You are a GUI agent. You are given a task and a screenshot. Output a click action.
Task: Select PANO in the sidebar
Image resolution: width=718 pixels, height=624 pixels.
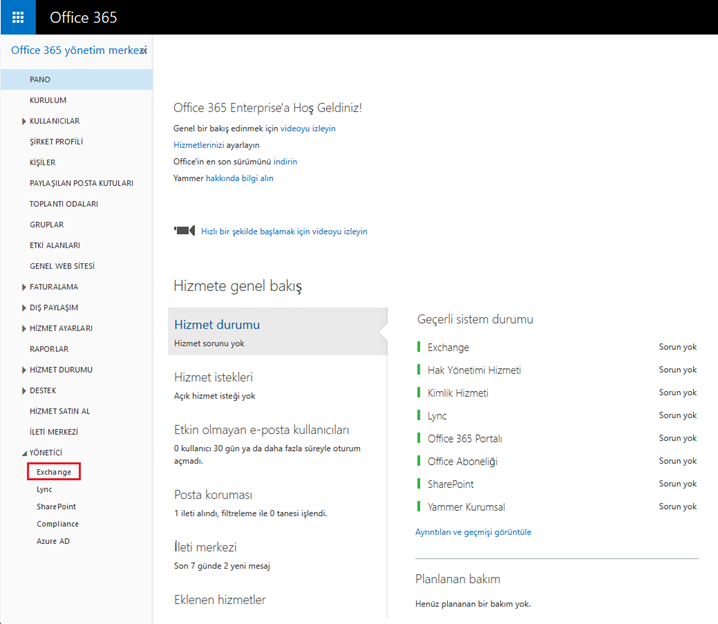(76, 79)
